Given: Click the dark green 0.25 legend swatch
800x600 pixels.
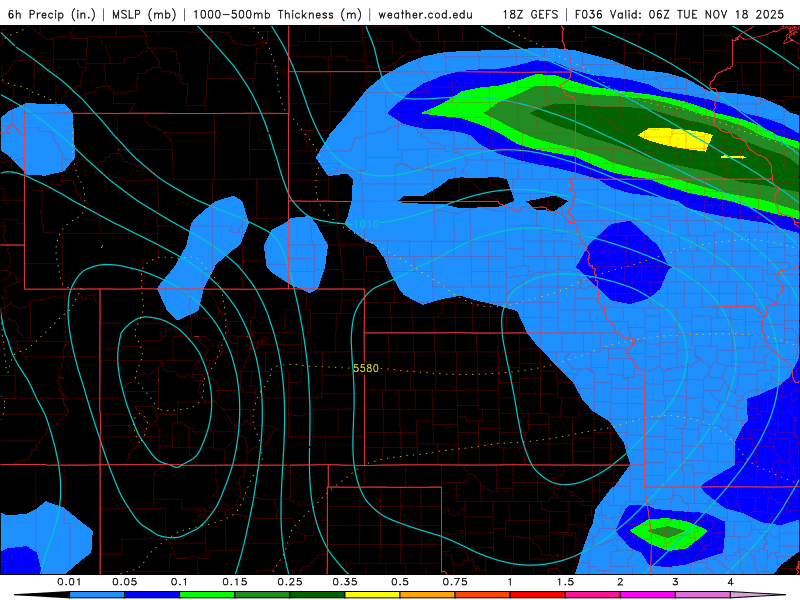Looking at the screenshot, I should [317, 595].
